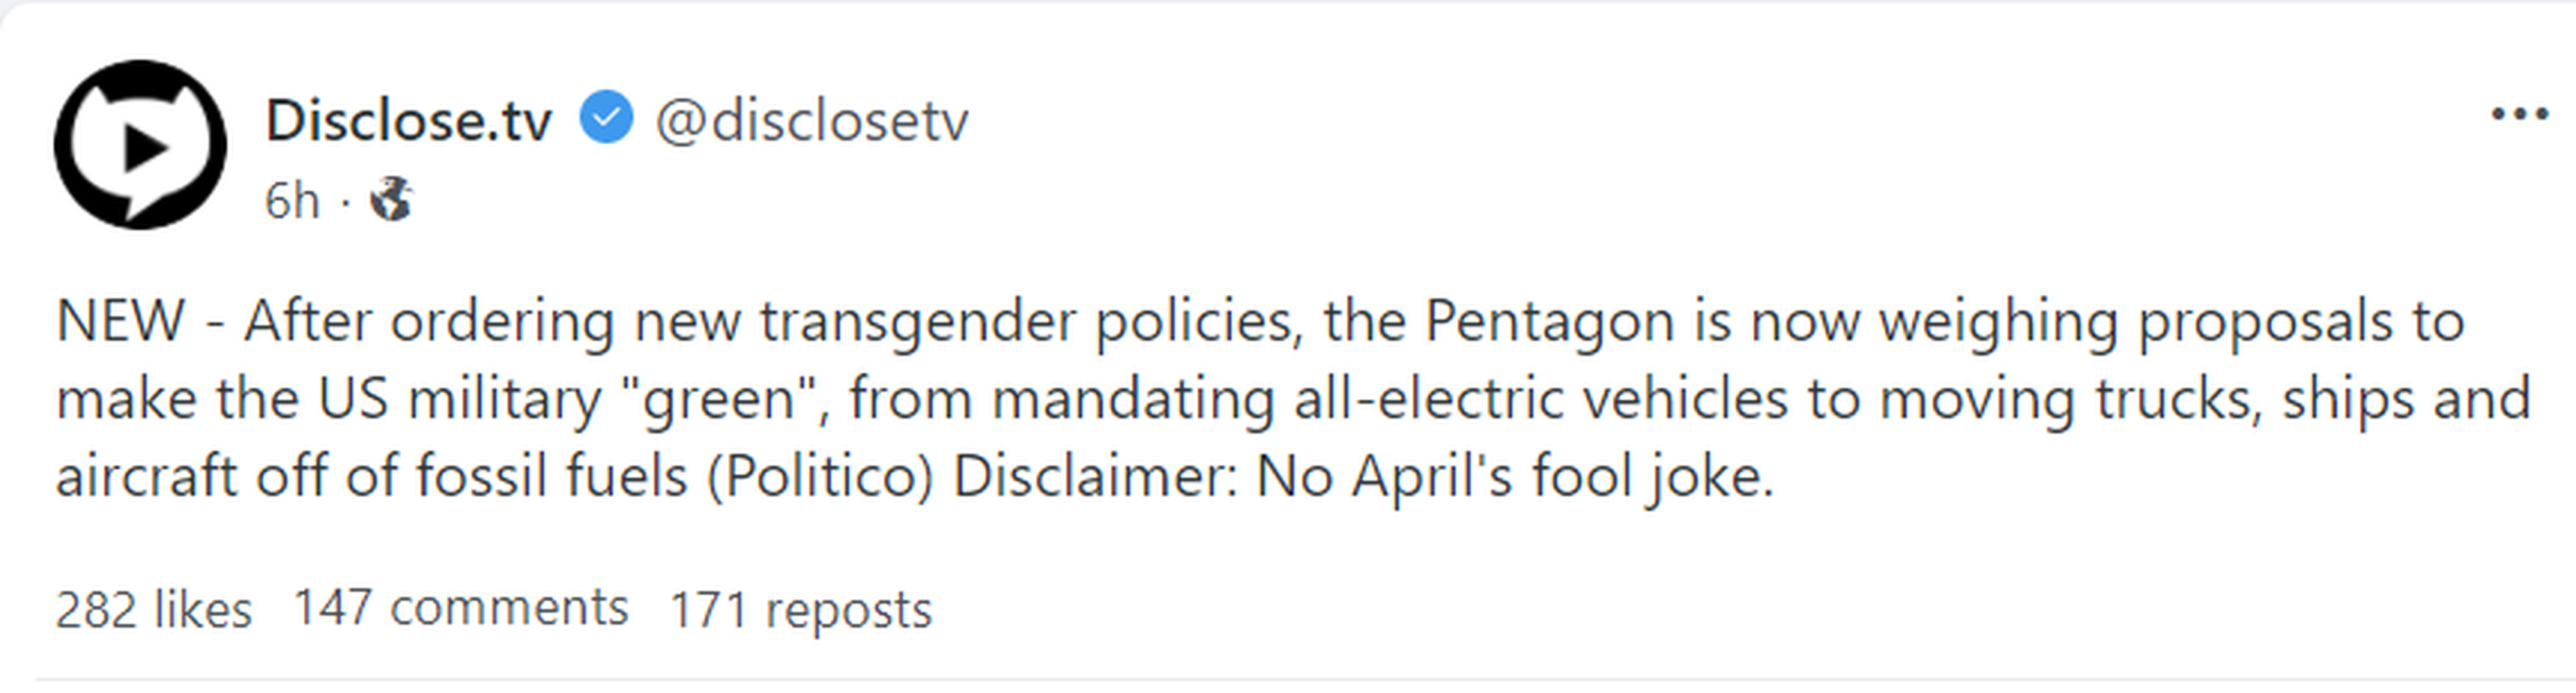The image size is (2576, 693).
Task: Click the word Pentagon in the post
Action: (1549, 322)
